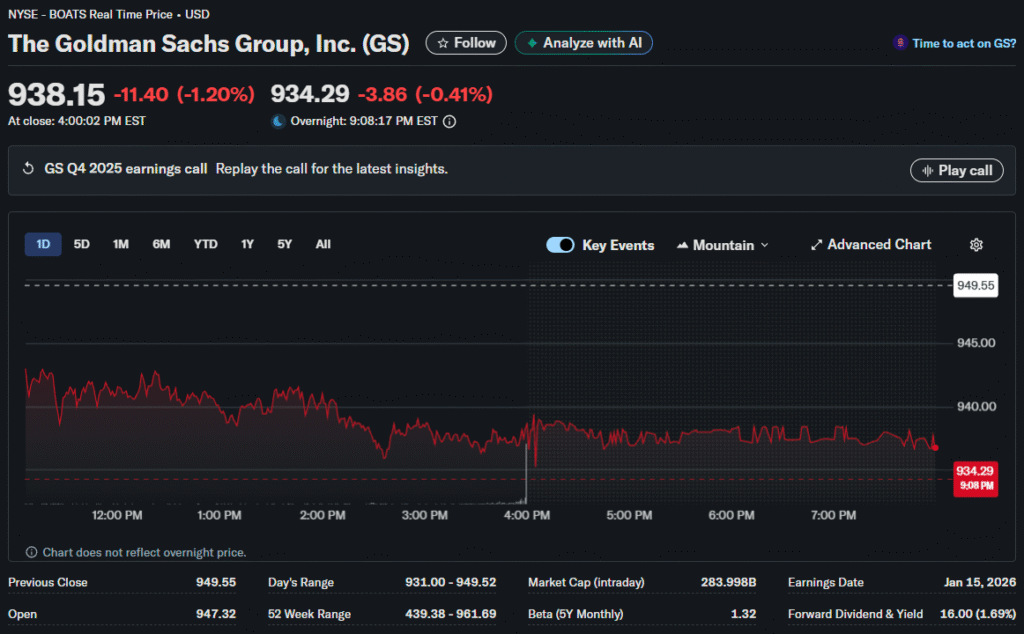Expand the Mountain chart type dropdown
1024x634 pixels.
(723, 245)
